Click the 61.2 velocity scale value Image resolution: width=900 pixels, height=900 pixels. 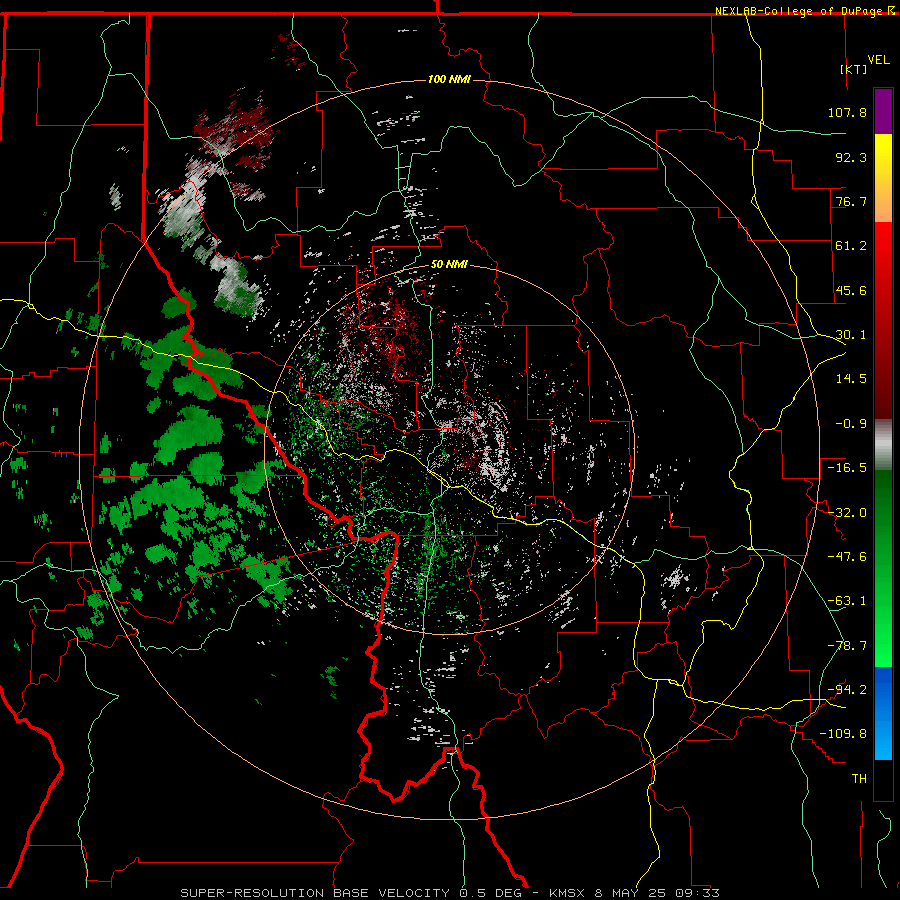point(851,246)
